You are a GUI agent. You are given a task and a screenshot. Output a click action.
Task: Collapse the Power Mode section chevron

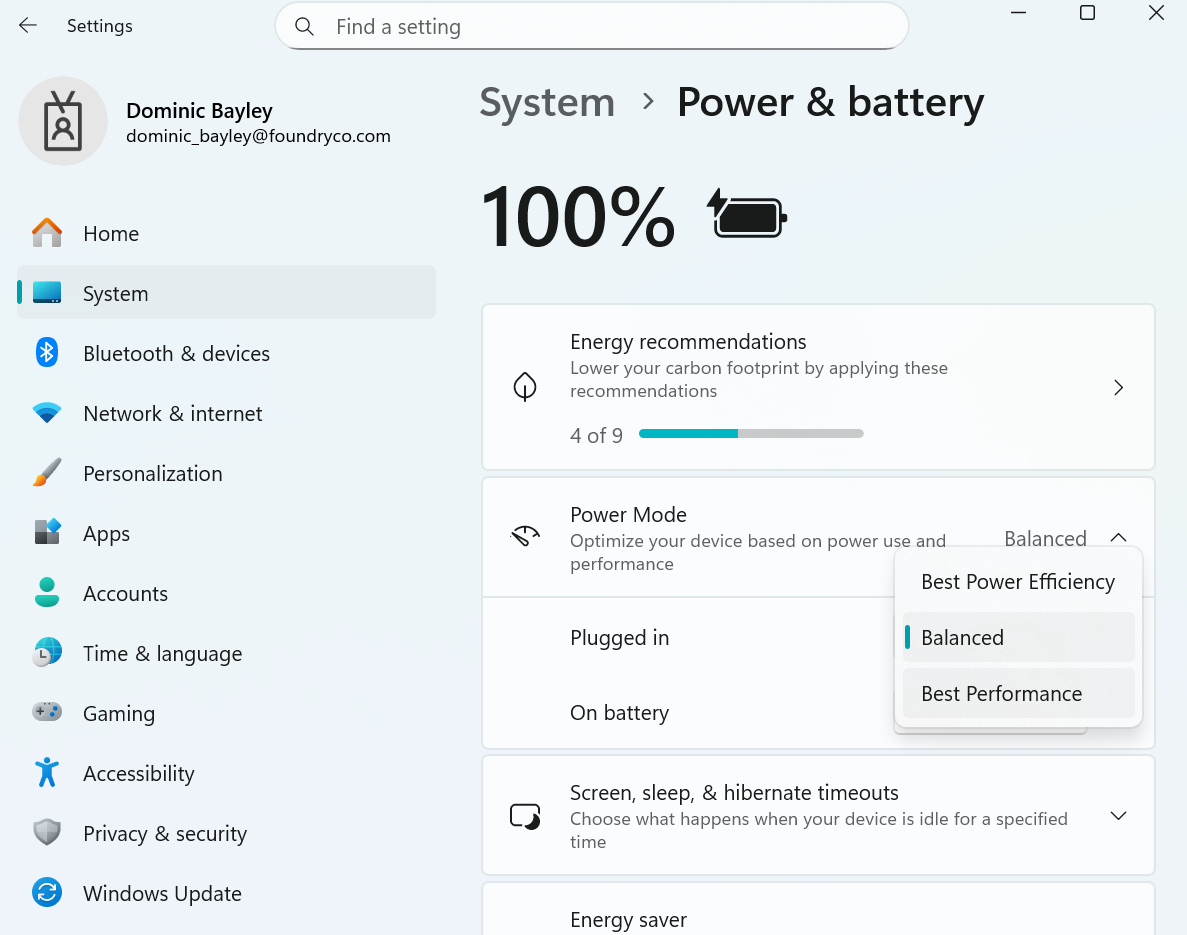pos(1118,538)
